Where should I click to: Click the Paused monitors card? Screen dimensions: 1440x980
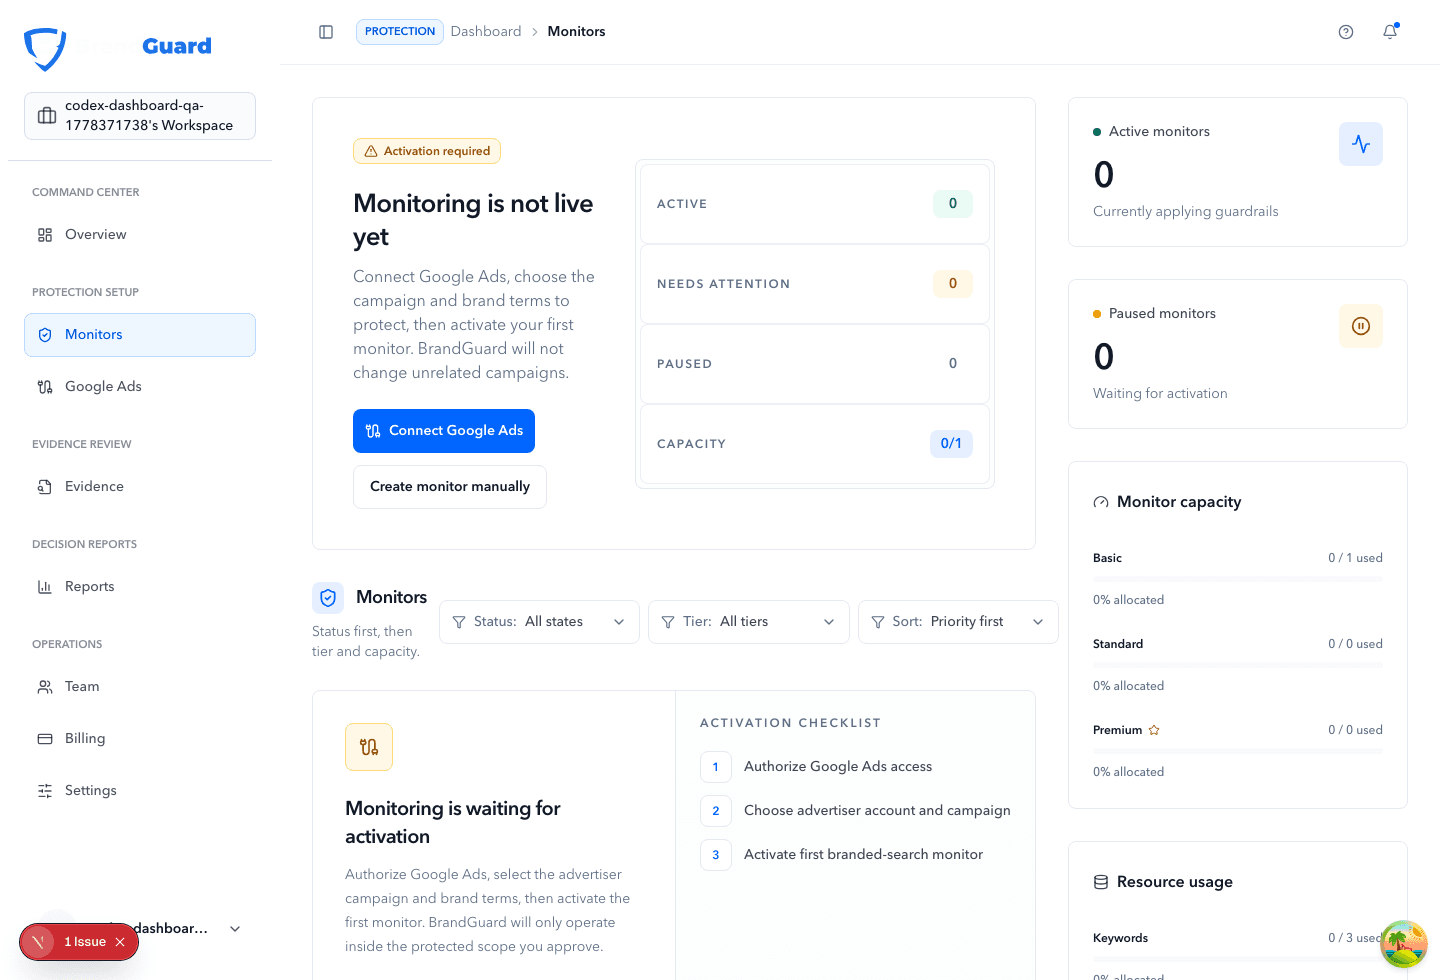coord(1238,354)
